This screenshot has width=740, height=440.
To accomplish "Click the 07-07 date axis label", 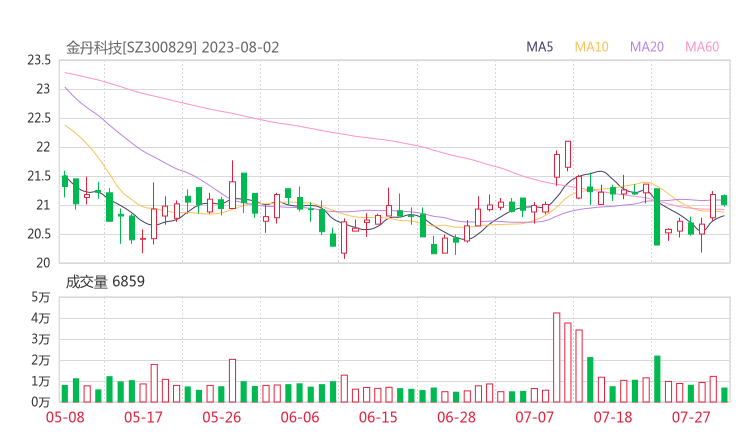I will coord(534,417).
